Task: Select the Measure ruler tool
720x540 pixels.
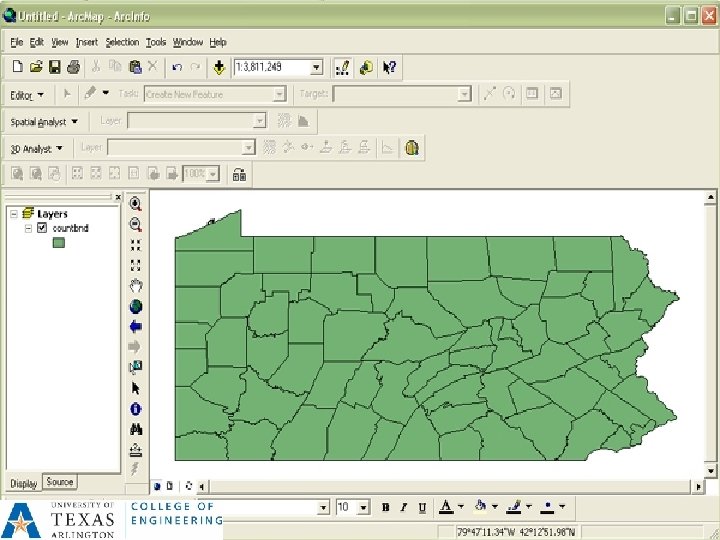Action: 135,450
